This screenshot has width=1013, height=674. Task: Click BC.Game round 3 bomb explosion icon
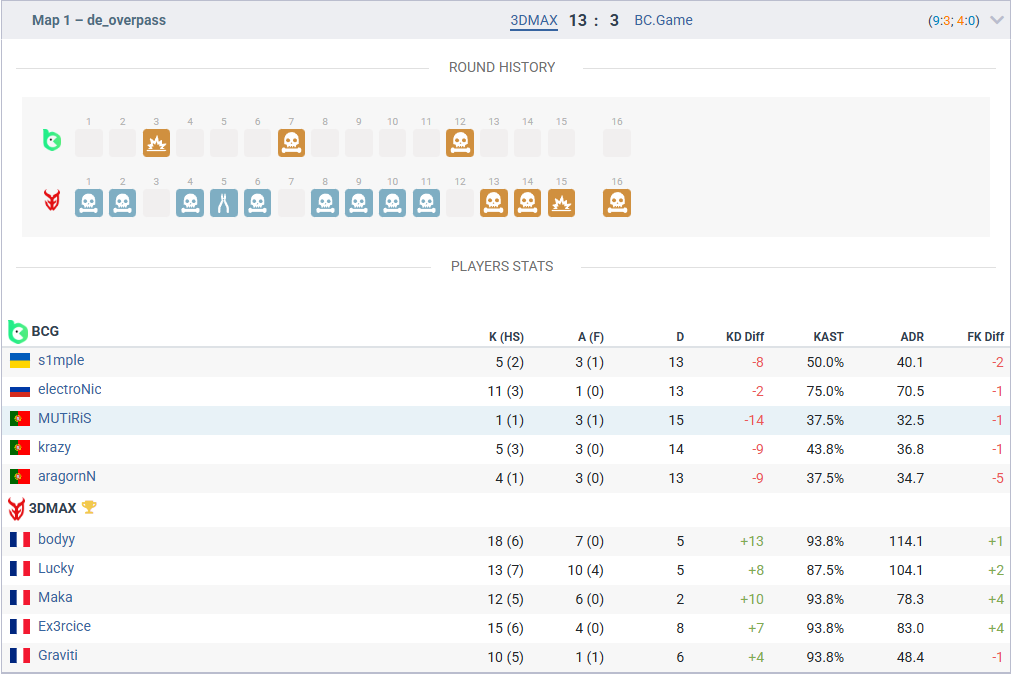point(156,143)
